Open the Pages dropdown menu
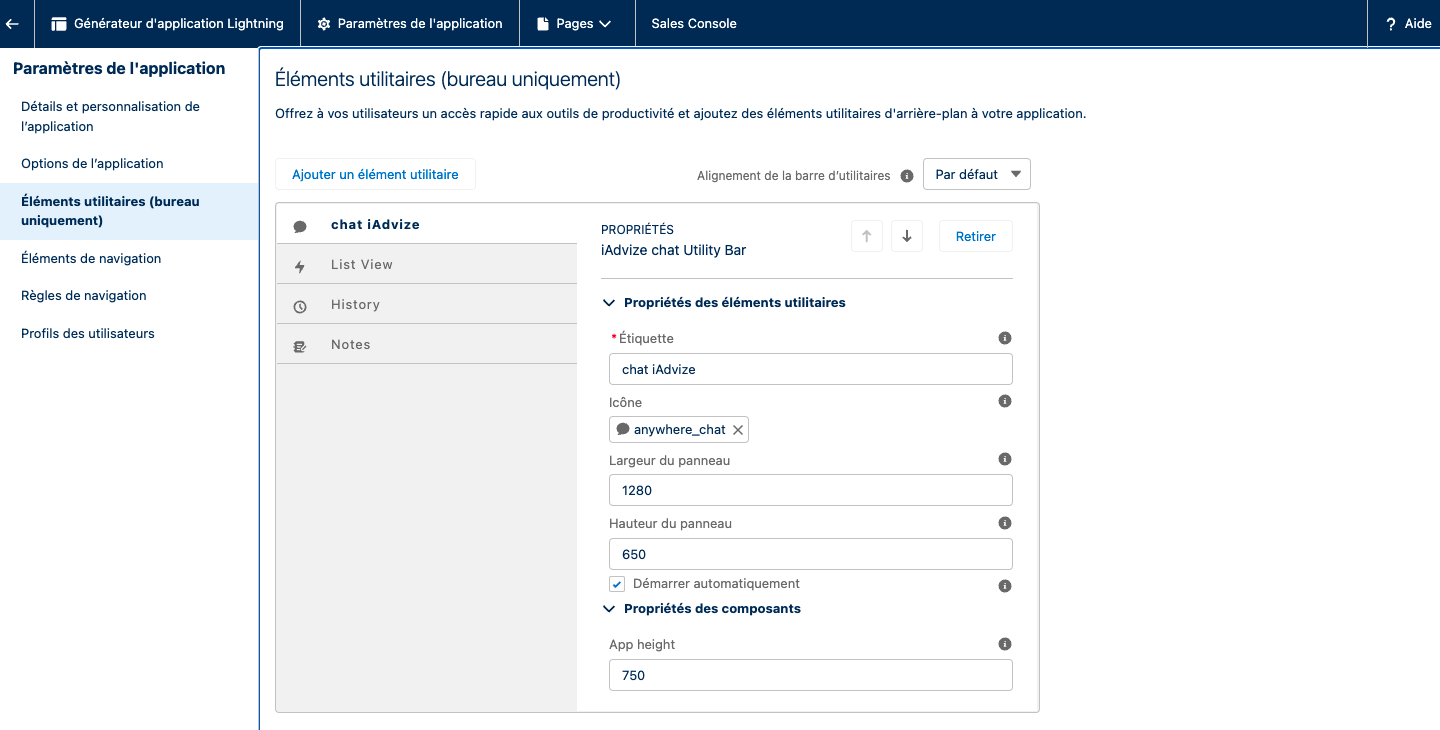The width and height of the screenshot is (1440, 730). pos(575,23)
